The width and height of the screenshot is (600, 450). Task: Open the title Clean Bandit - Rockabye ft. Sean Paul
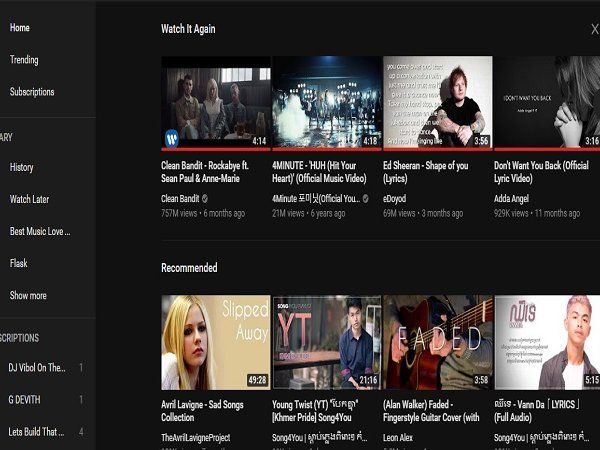tap(205, 172)
